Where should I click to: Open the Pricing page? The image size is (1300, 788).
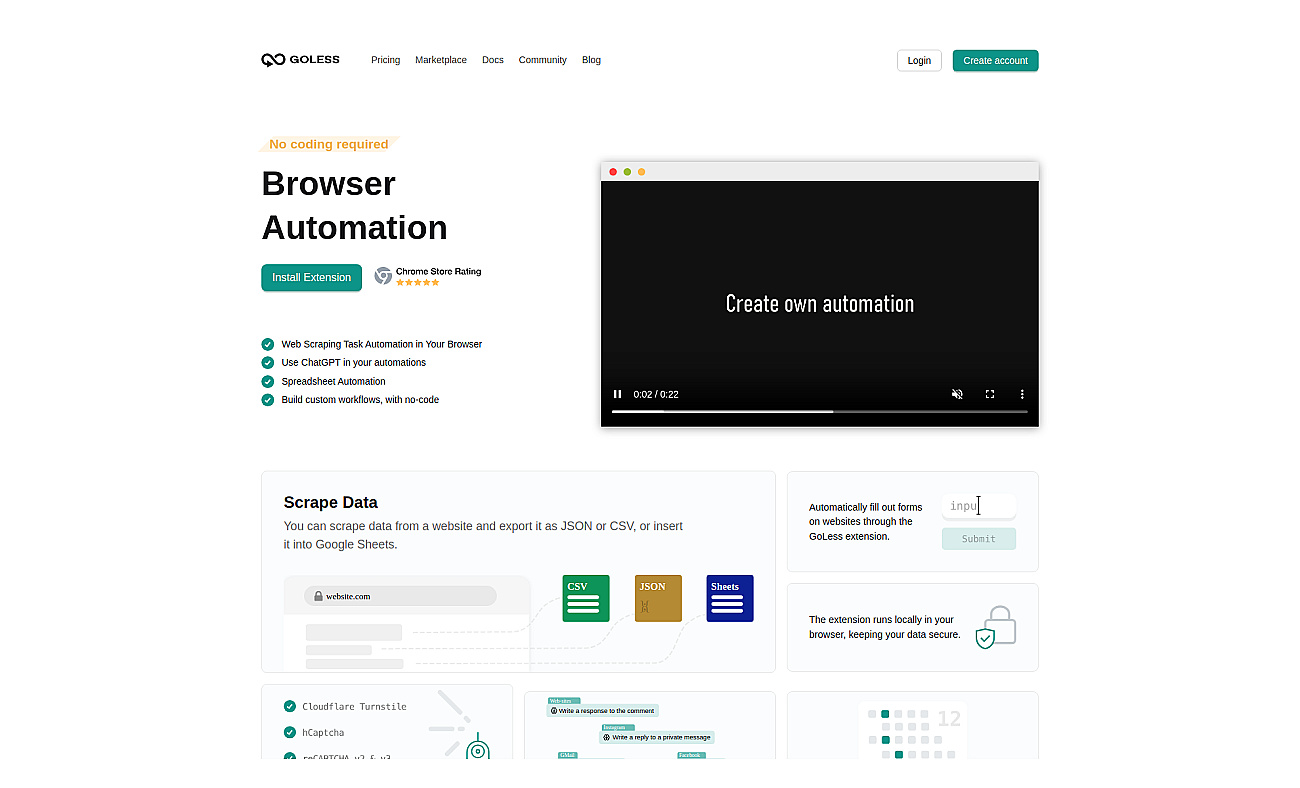(385, 60)
